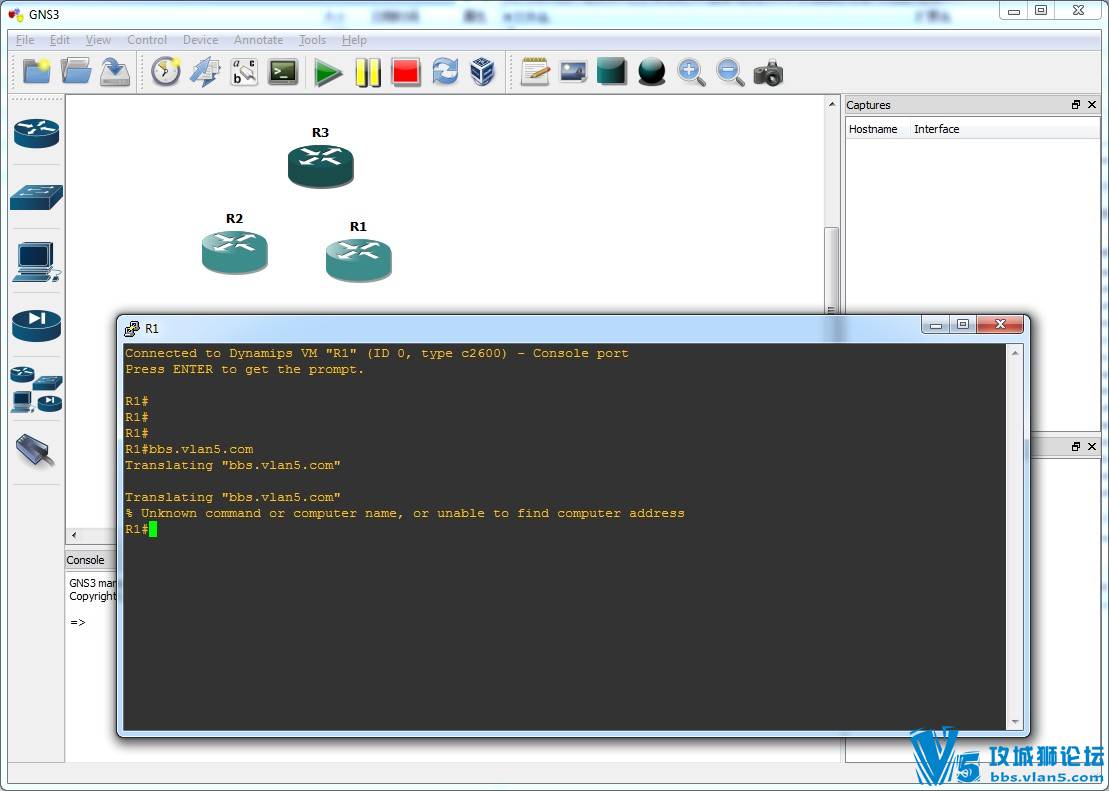This screenshot has height=791, width=1109.
Task: Select router R2 on the canvas
Action: pos(235,253)
